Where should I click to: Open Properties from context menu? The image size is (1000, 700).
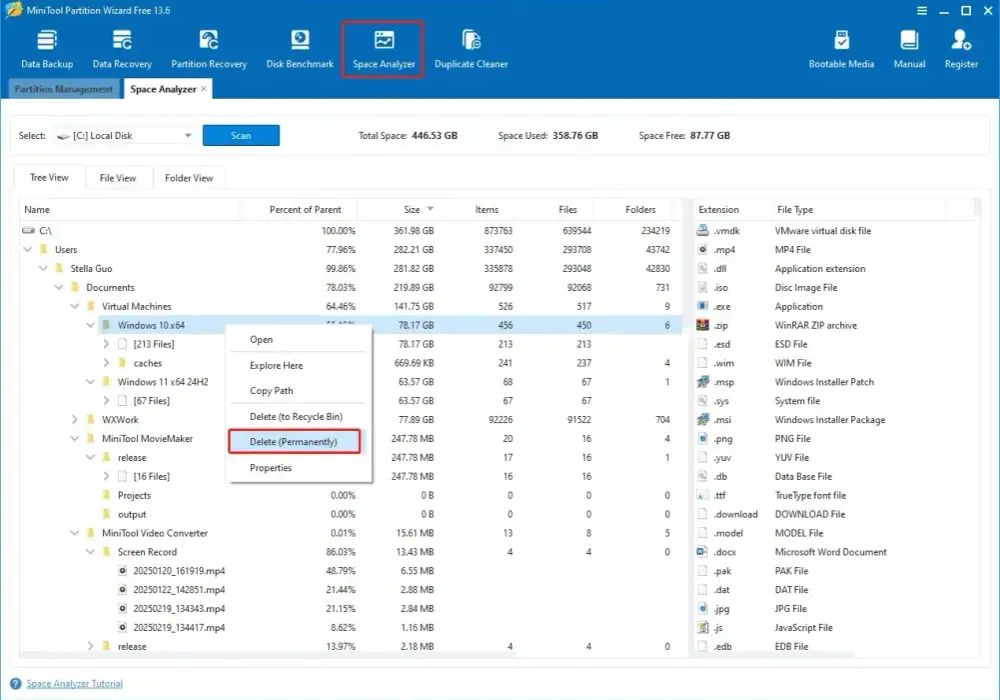pos(299,467)
